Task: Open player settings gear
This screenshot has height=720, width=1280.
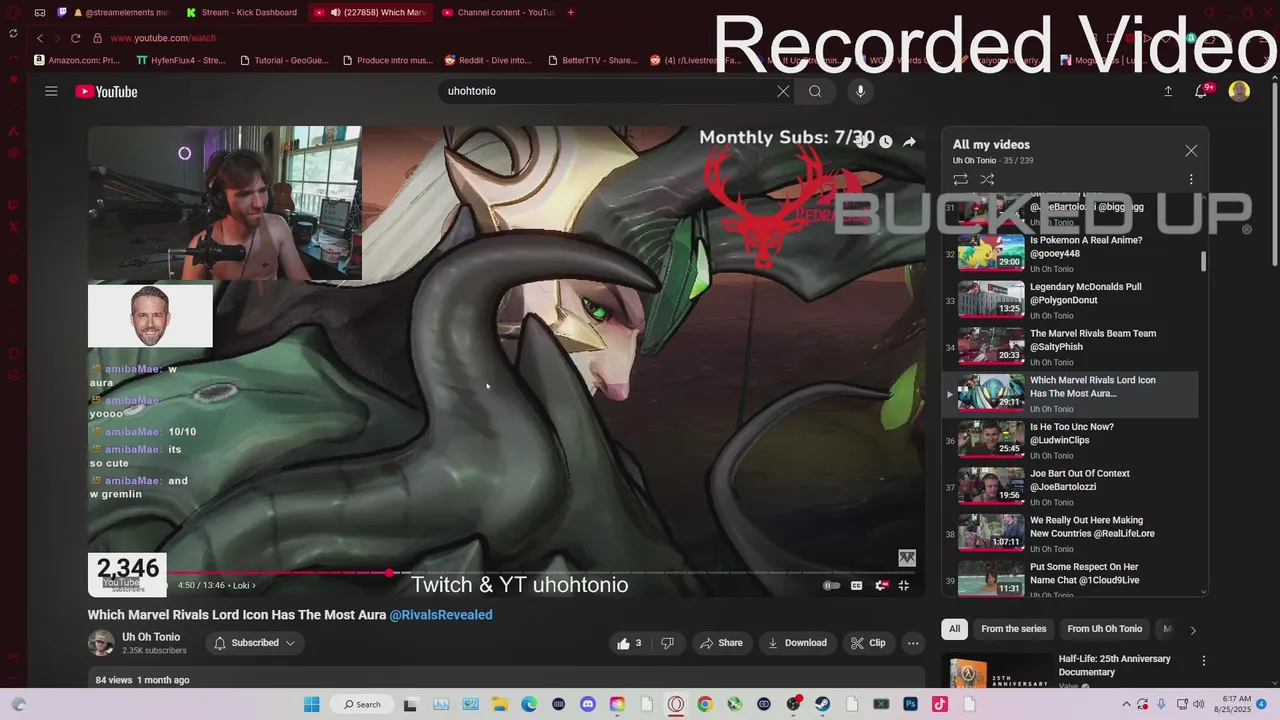Action: pyautogui.click(x=881, y=585)
